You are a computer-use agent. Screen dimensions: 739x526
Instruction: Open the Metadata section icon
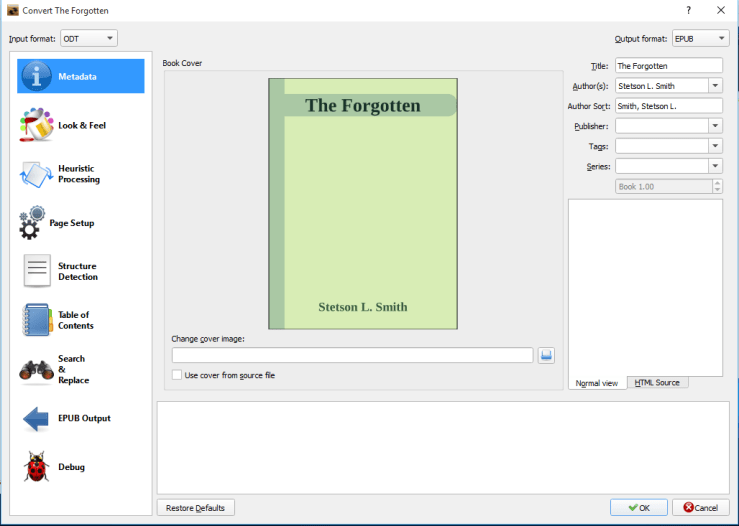click(36, 76)
